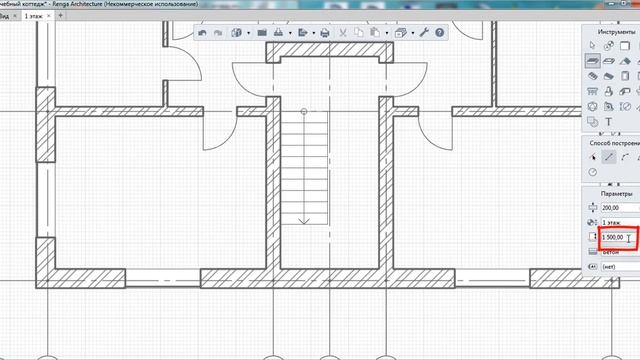Expand the dropdown arrow beside the save icon
The image size is (640, 360).
(290, 33)
